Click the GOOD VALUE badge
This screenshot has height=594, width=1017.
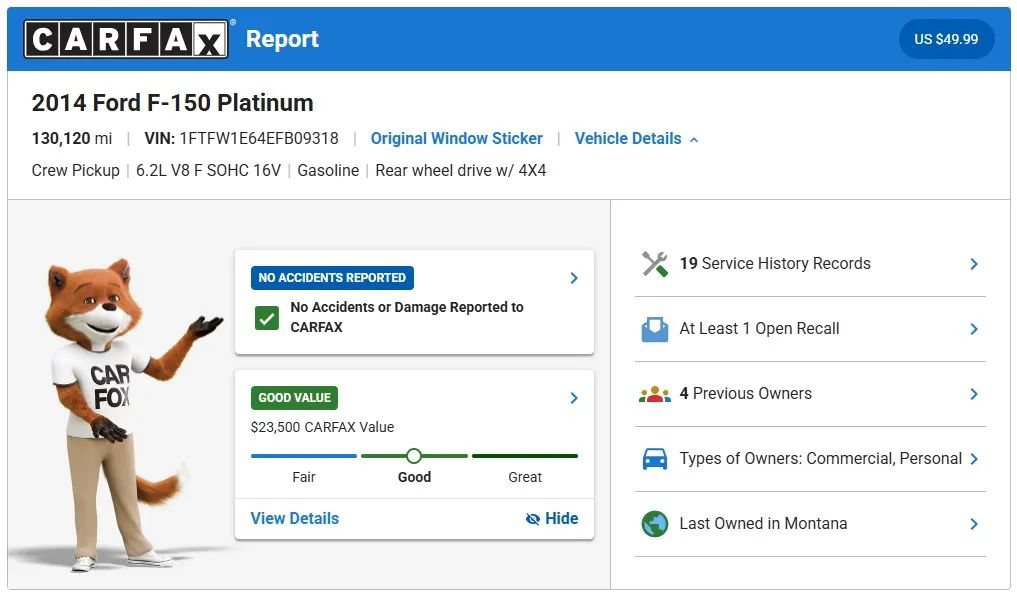pyautogui.click(x=294, y=398)
